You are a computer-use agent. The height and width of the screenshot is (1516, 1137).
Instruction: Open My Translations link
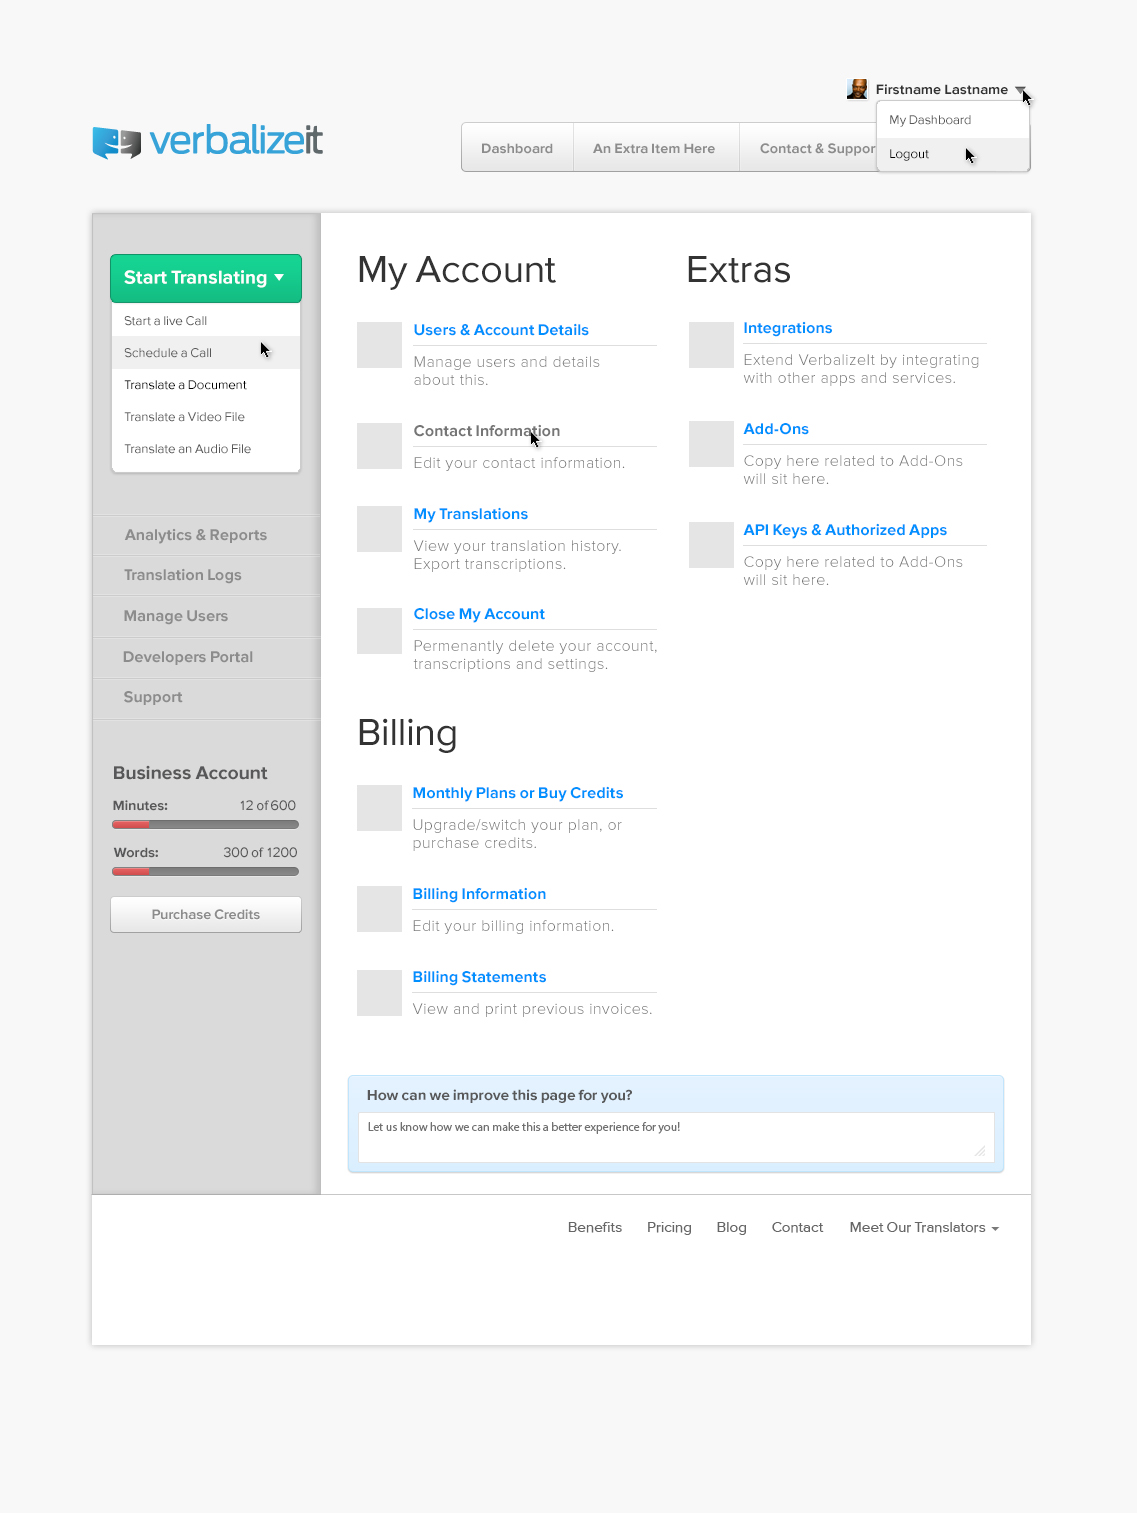(x=471, y=514)
